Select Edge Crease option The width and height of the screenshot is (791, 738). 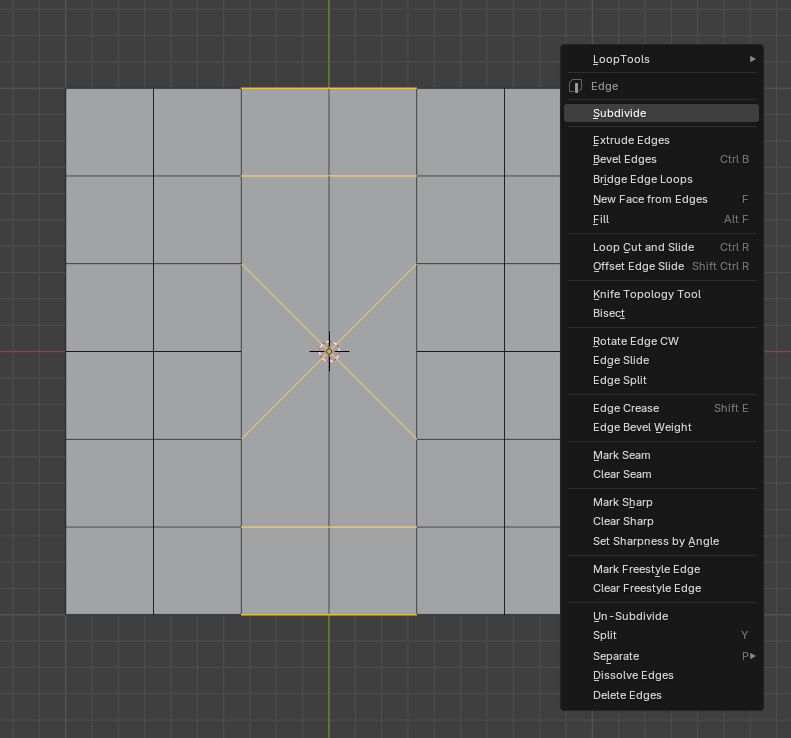click(661, 408)
